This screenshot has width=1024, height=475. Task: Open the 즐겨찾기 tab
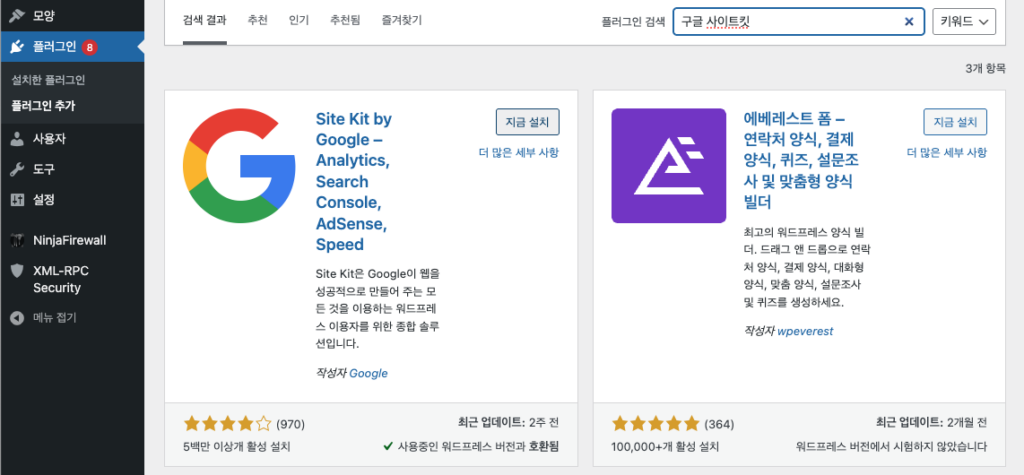coord(403,20)
